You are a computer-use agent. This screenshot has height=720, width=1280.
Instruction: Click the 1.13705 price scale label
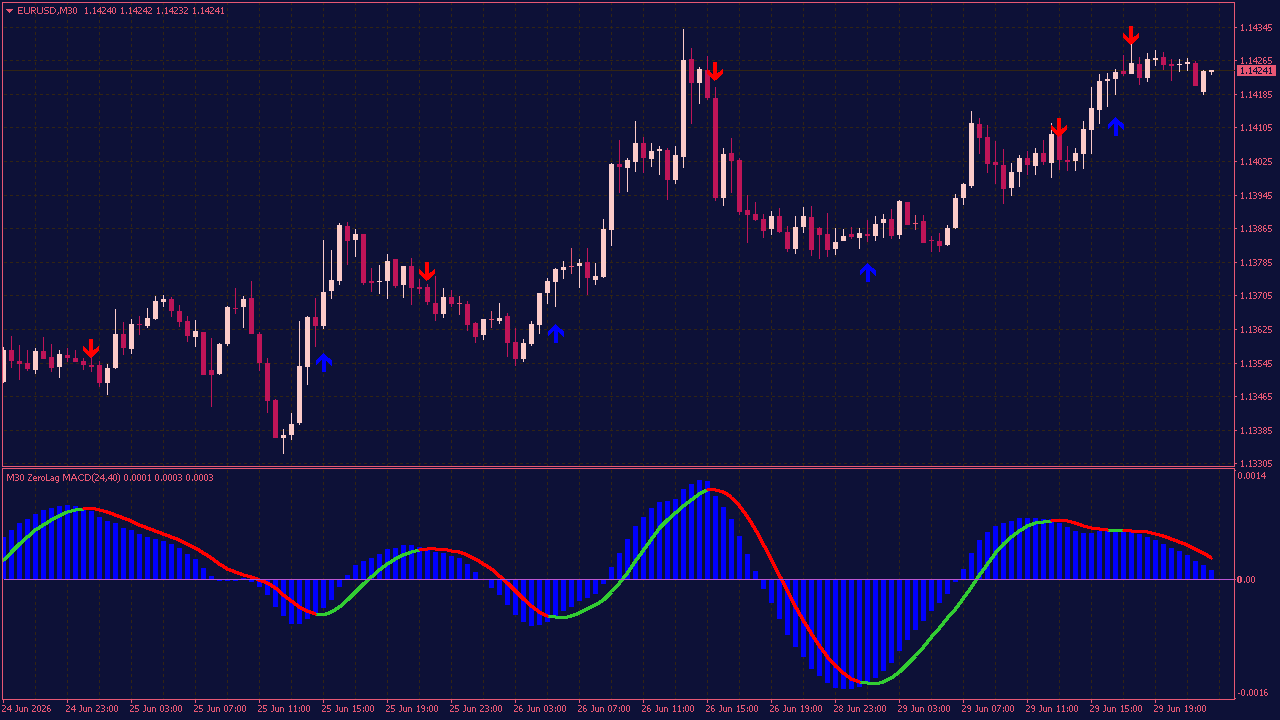click(1255, 296)
